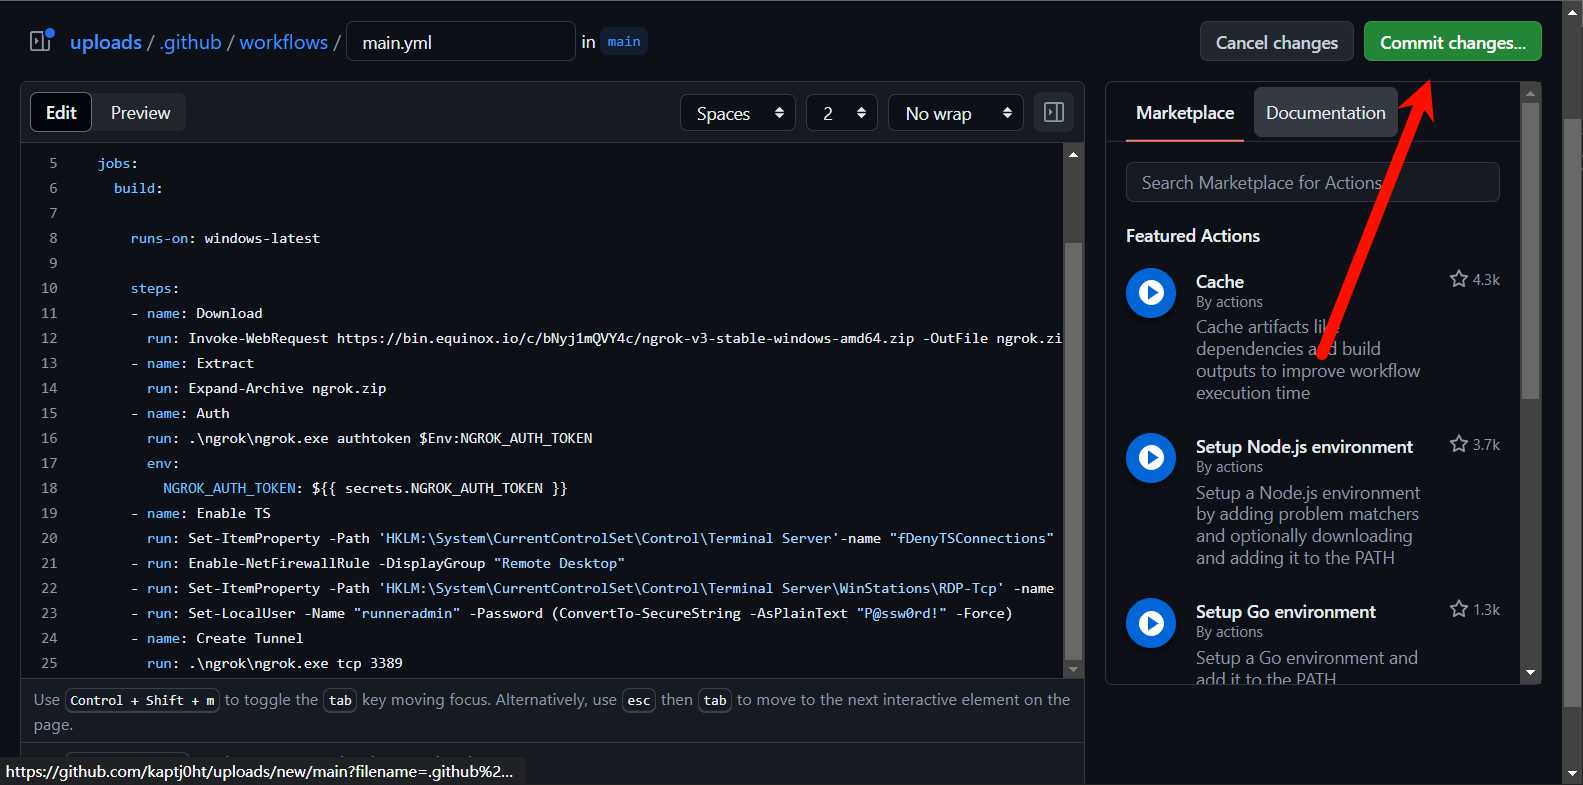Click the code editor scroll down arrow
This screenshot has height=785, width=1583.
coord(1073,669)
